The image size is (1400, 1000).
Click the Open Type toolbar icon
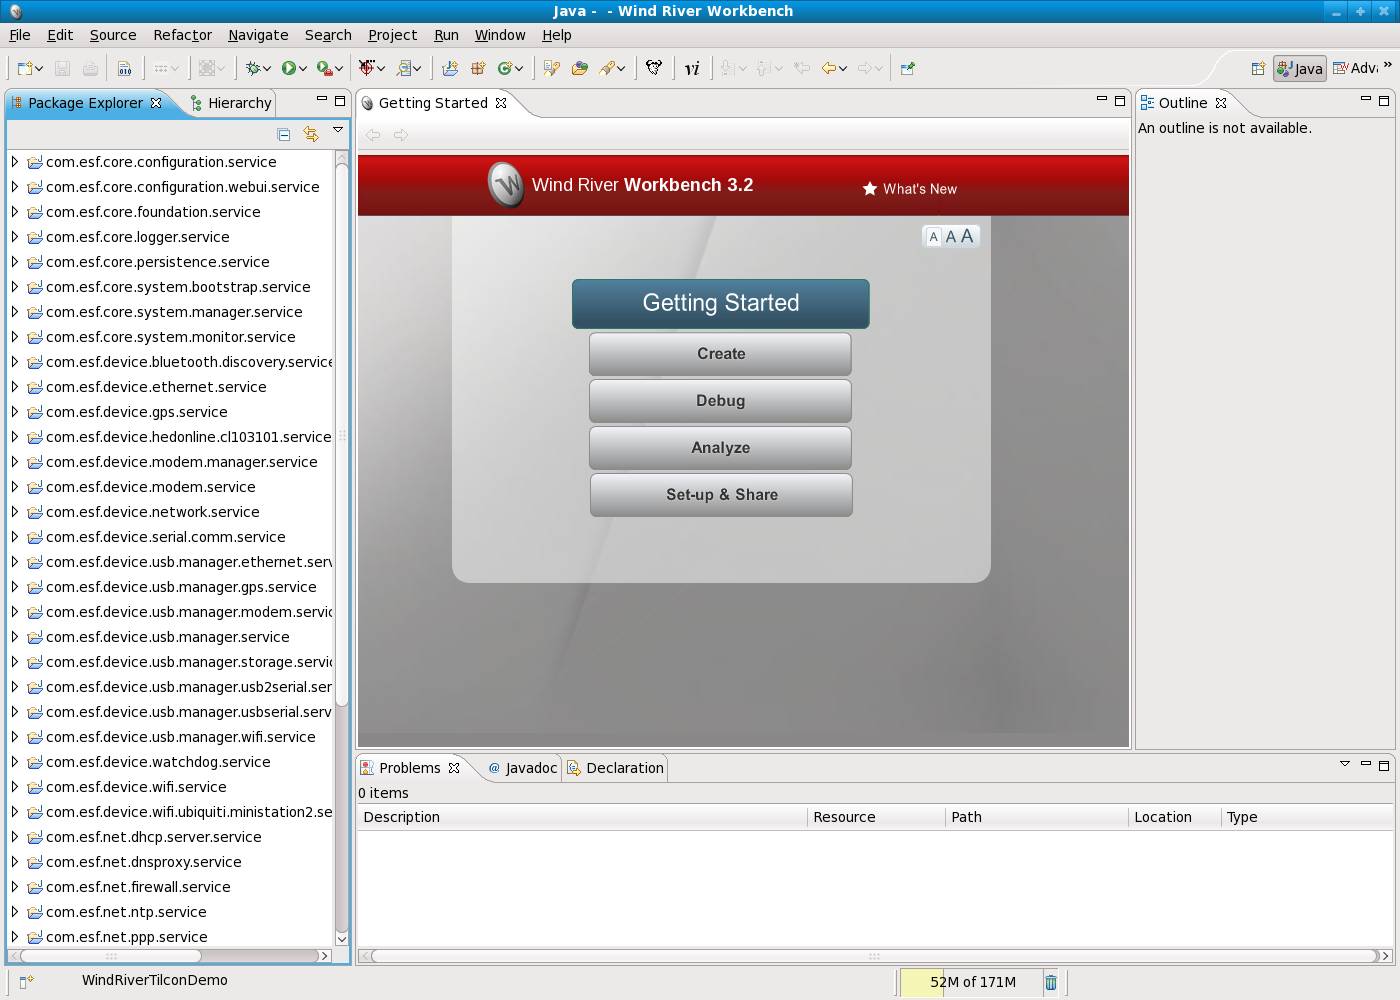pos(551,68)
